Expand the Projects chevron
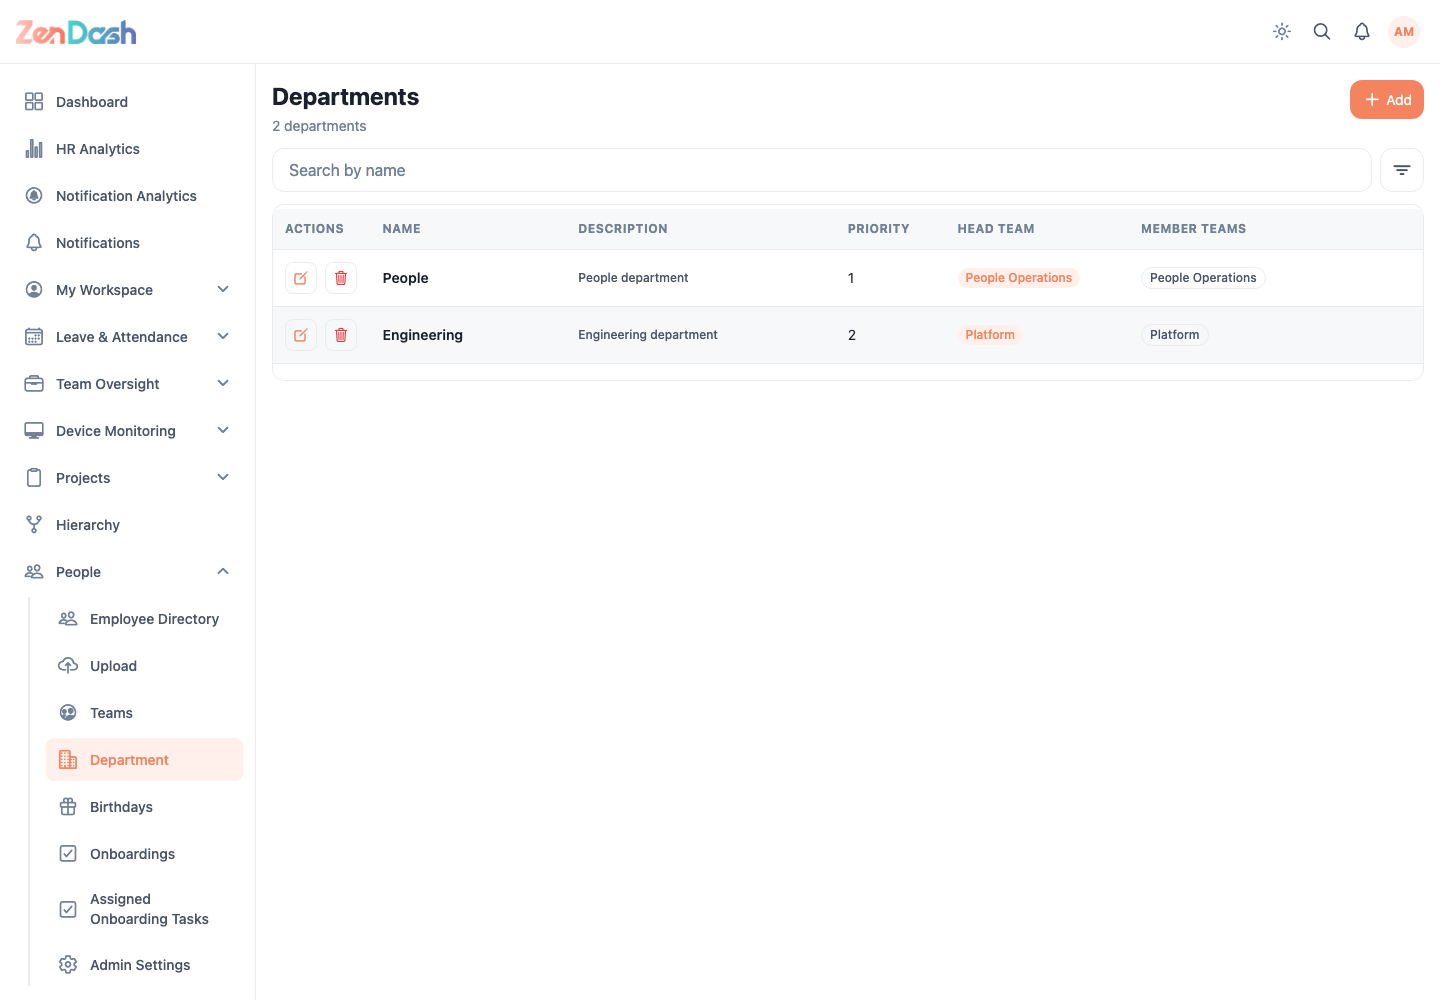Image resolution: width=1440 pixels, height=1000 pixels. [223, 478]
